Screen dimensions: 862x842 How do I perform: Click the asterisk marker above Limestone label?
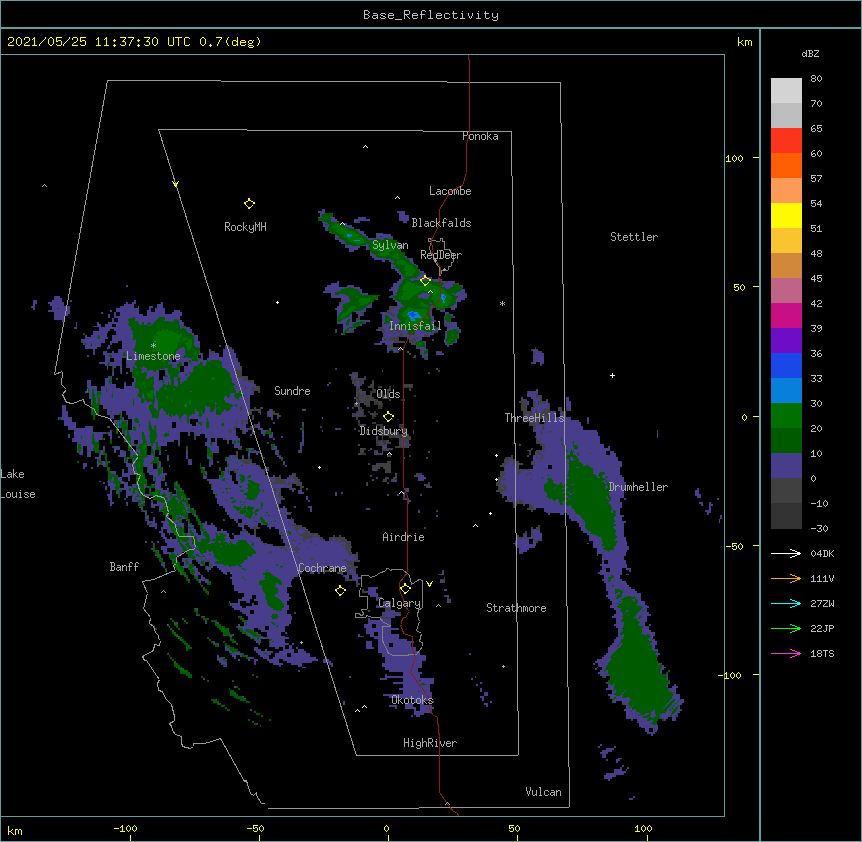(x=153, y=346)
